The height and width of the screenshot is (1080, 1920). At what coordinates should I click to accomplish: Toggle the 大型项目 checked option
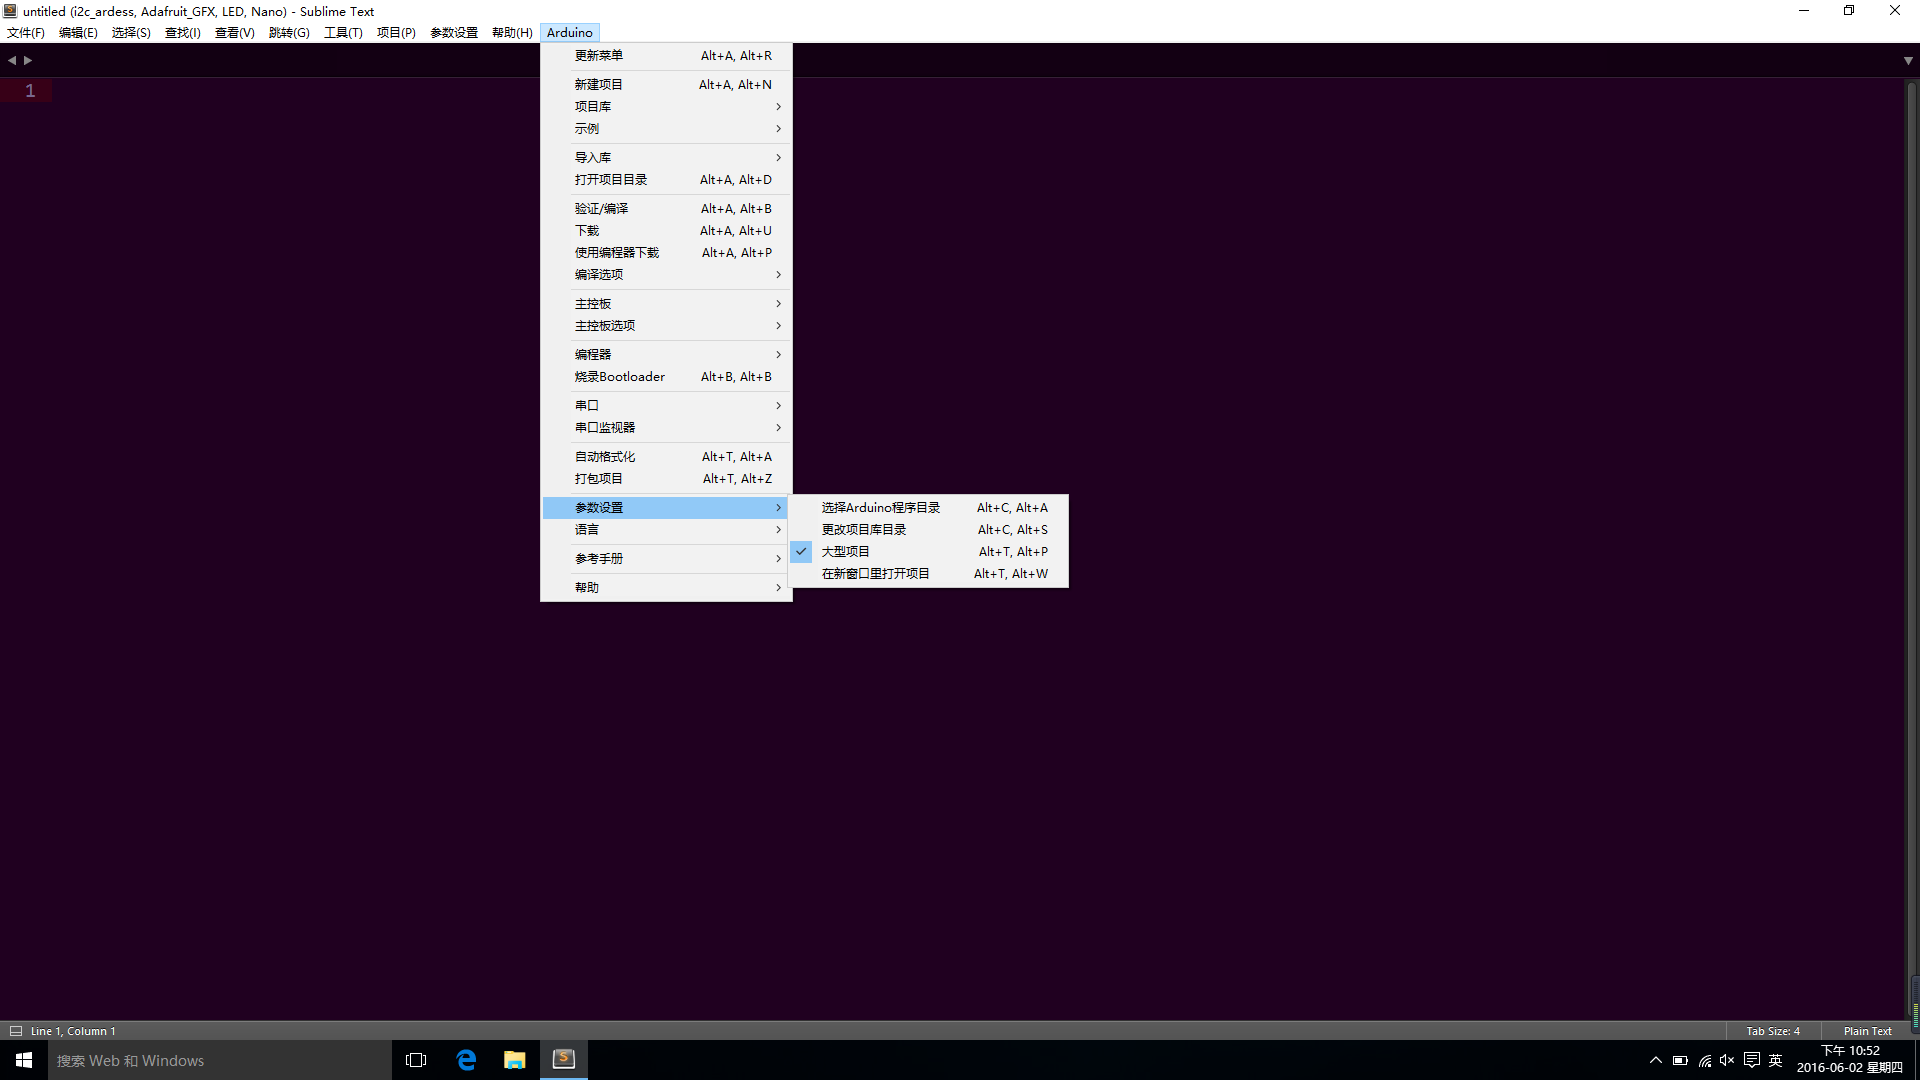928,551
